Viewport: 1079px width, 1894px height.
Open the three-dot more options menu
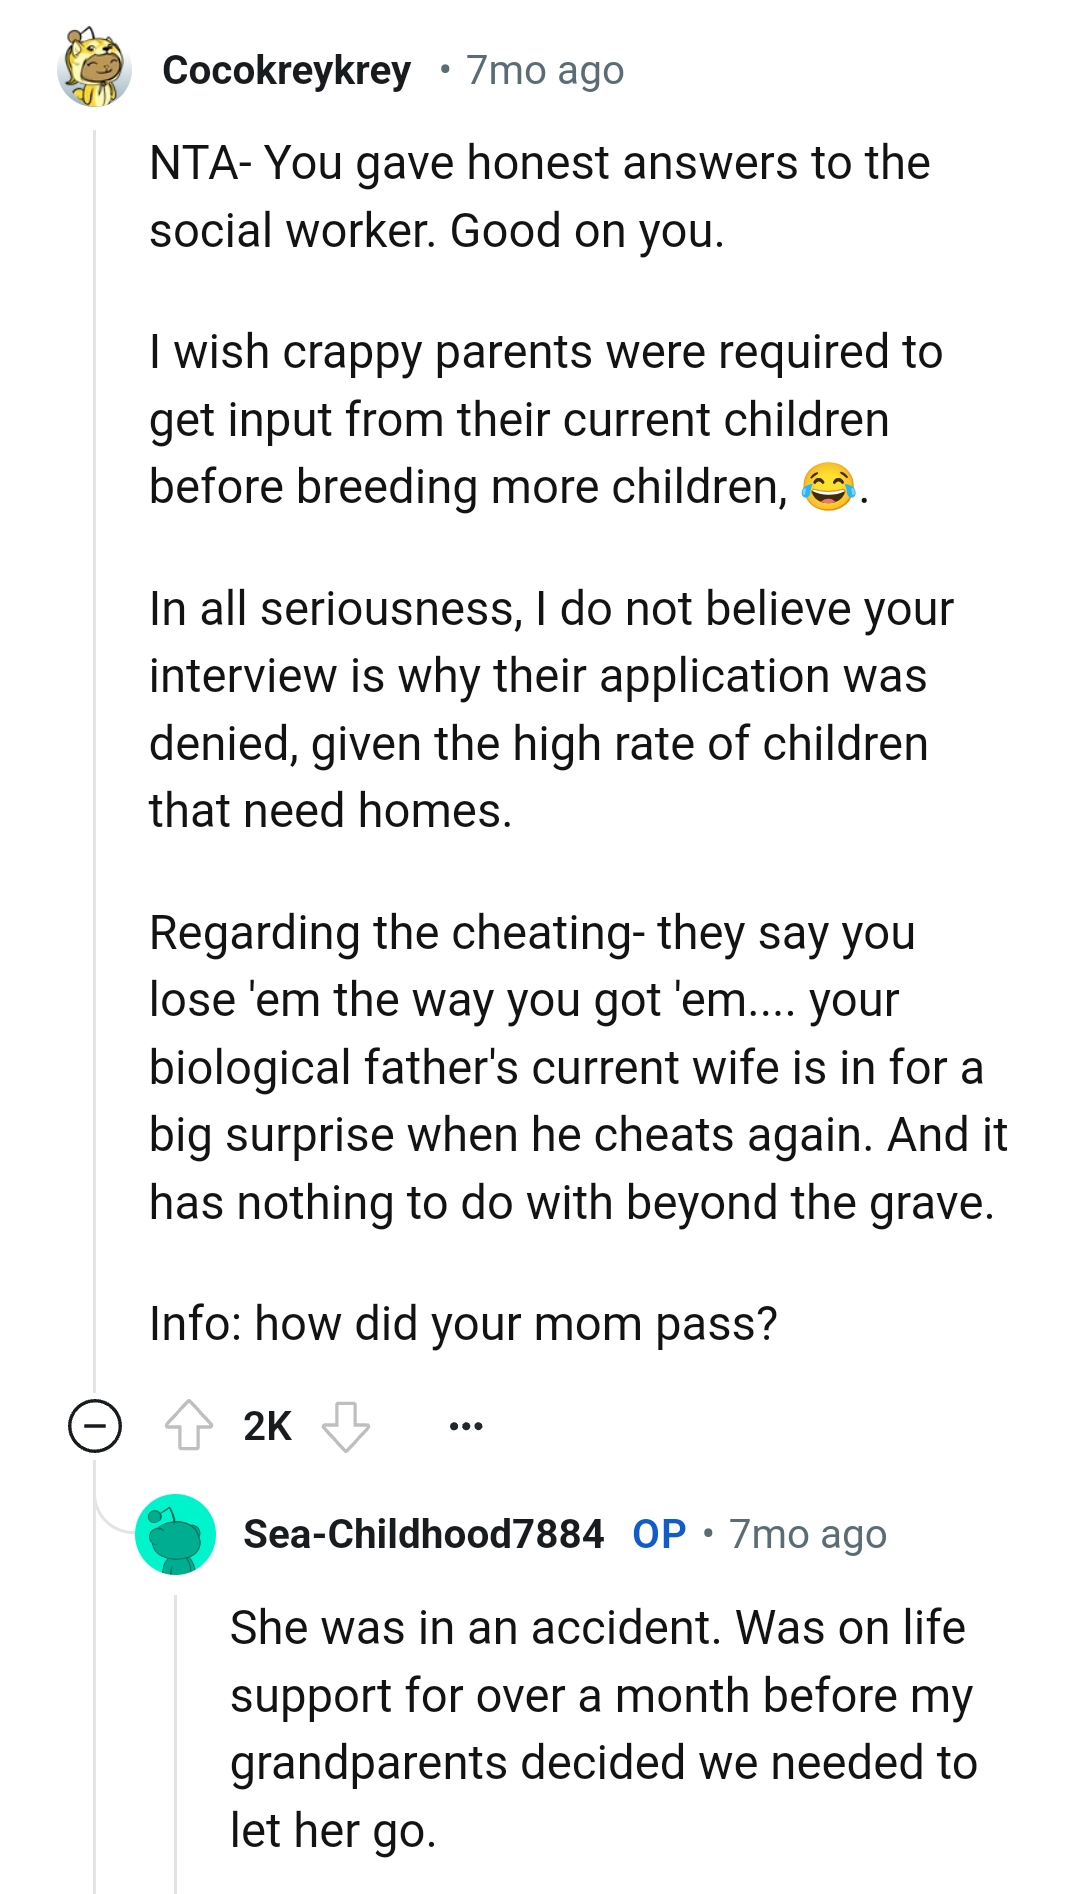click(466, 1426)
